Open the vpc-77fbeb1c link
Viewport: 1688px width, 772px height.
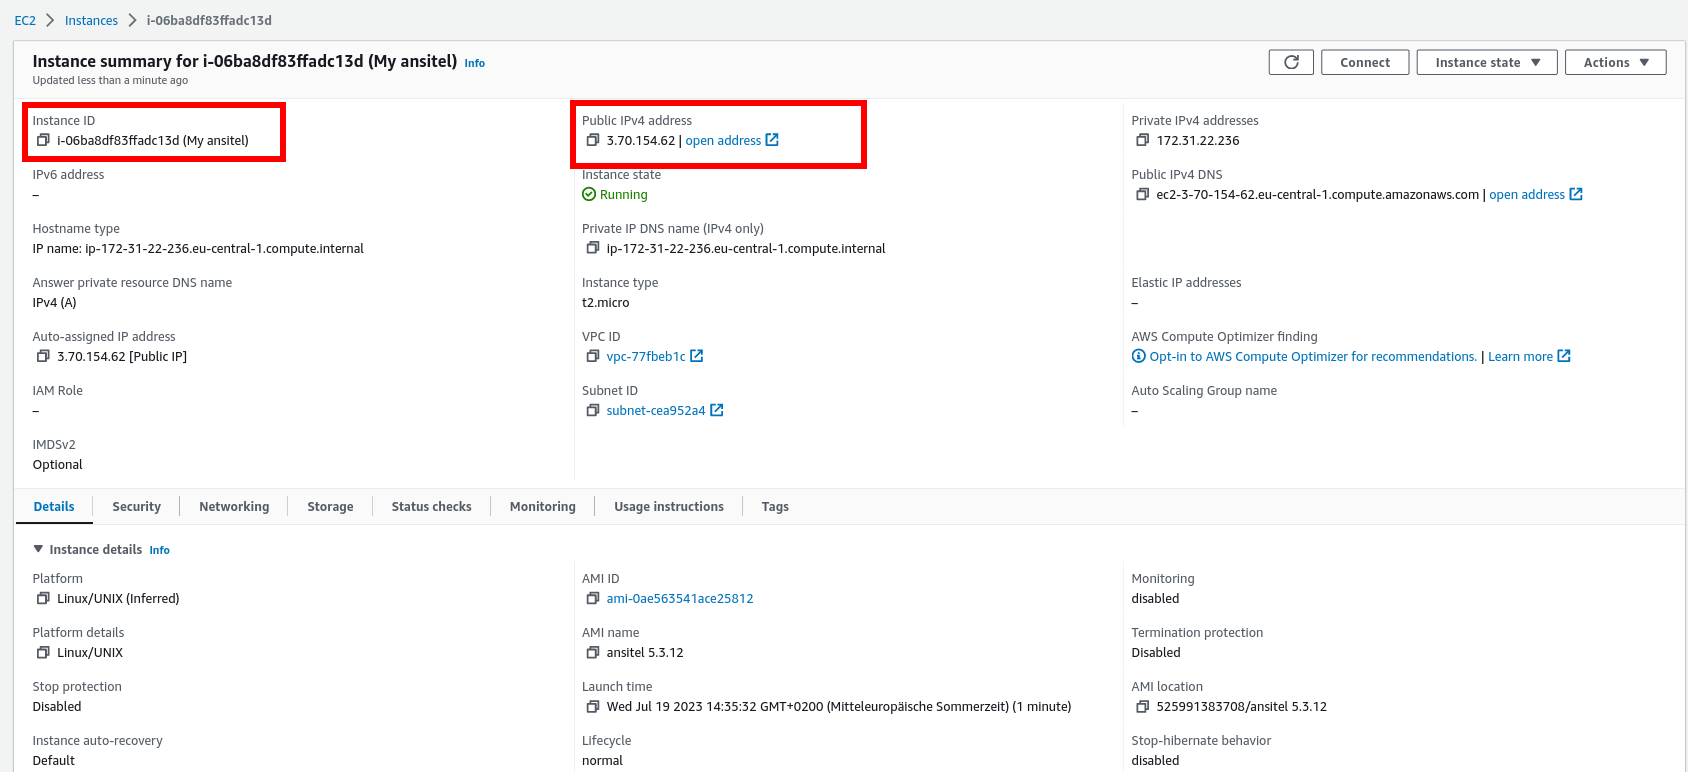point(646,357)
